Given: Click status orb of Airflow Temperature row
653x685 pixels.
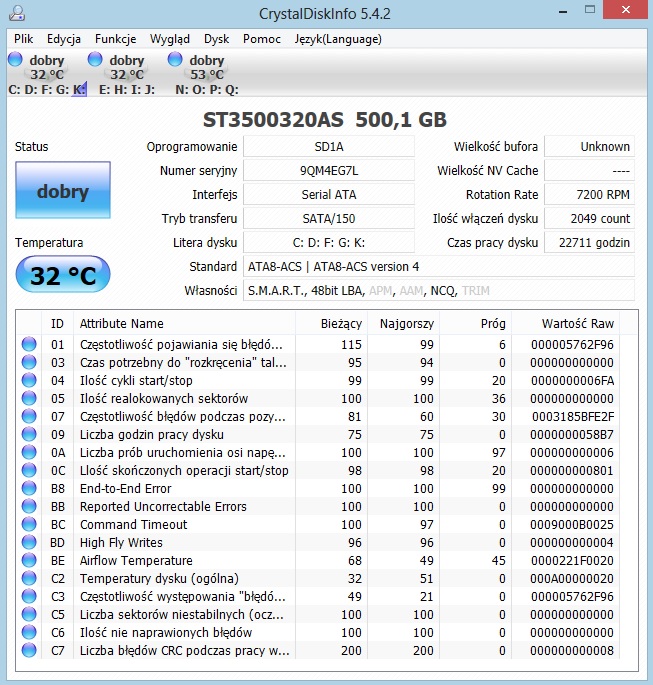Looking at the screenshot, I should coord(29,560).
